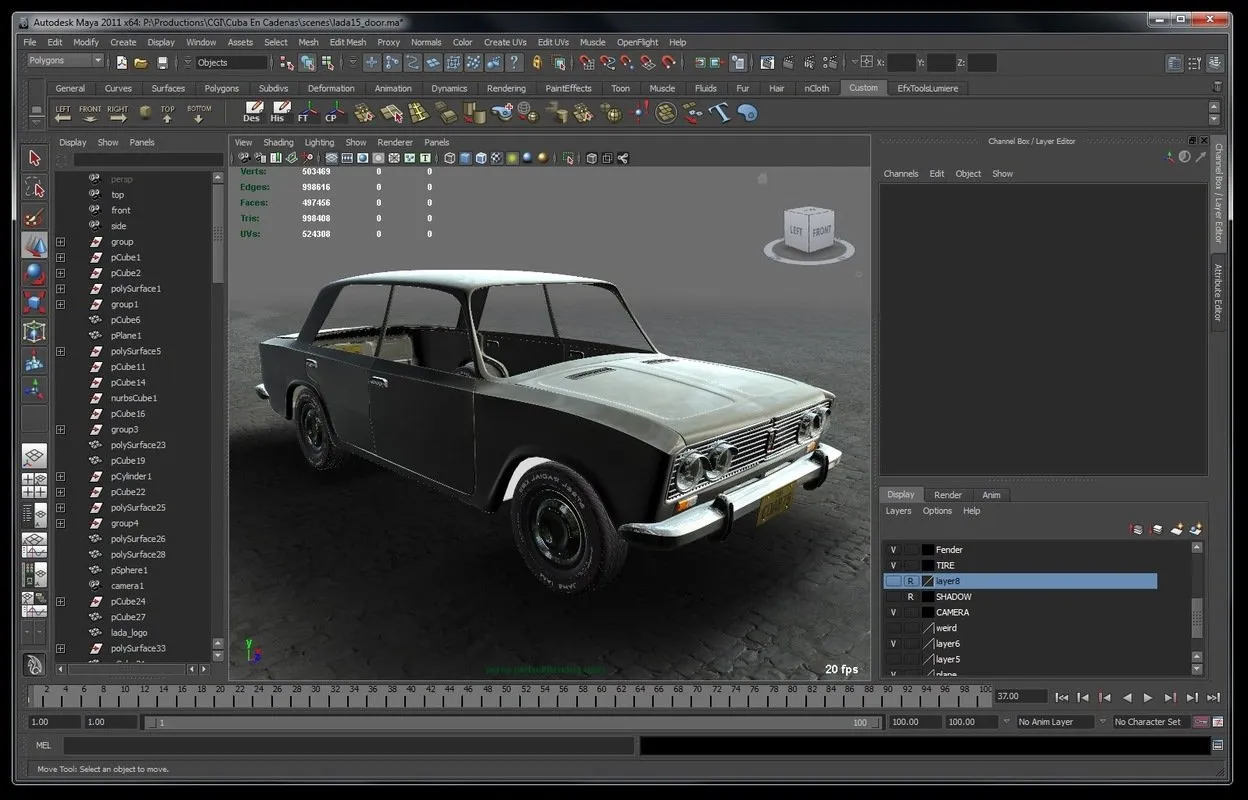Toggle visibility of layer6
This screenshot has height=800, width=1248.
pos(893,644)
